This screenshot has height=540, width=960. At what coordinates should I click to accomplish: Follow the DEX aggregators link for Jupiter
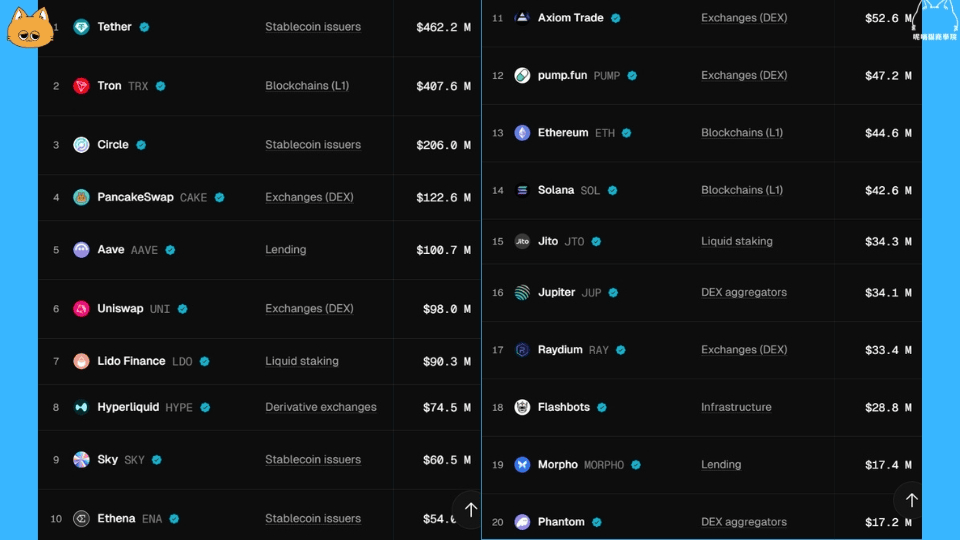tap(743, 293)
